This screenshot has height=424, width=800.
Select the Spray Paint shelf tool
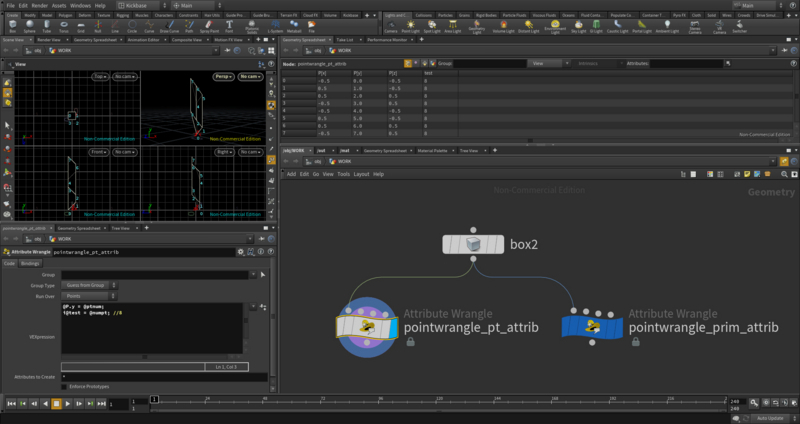[x=209, y=26]
